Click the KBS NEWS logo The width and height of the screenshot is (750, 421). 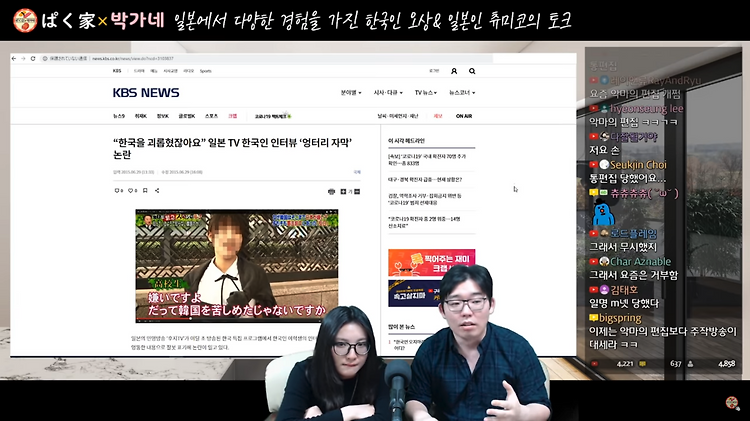coord(146,93)
